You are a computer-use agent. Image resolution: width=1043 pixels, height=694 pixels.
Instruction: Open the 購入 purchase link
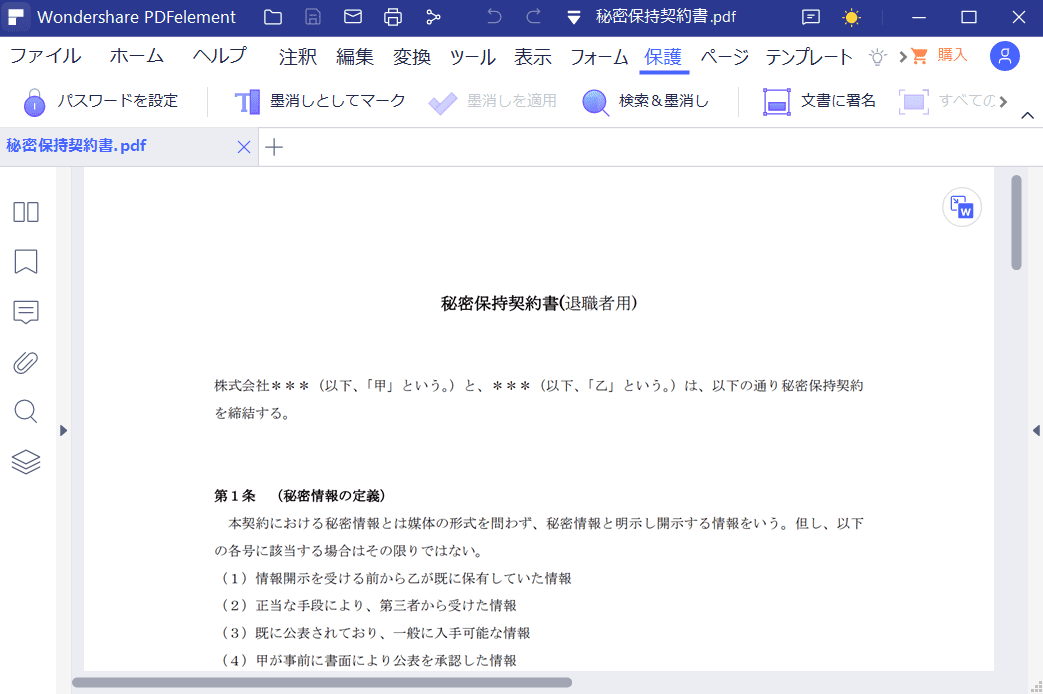pos(941,56)
